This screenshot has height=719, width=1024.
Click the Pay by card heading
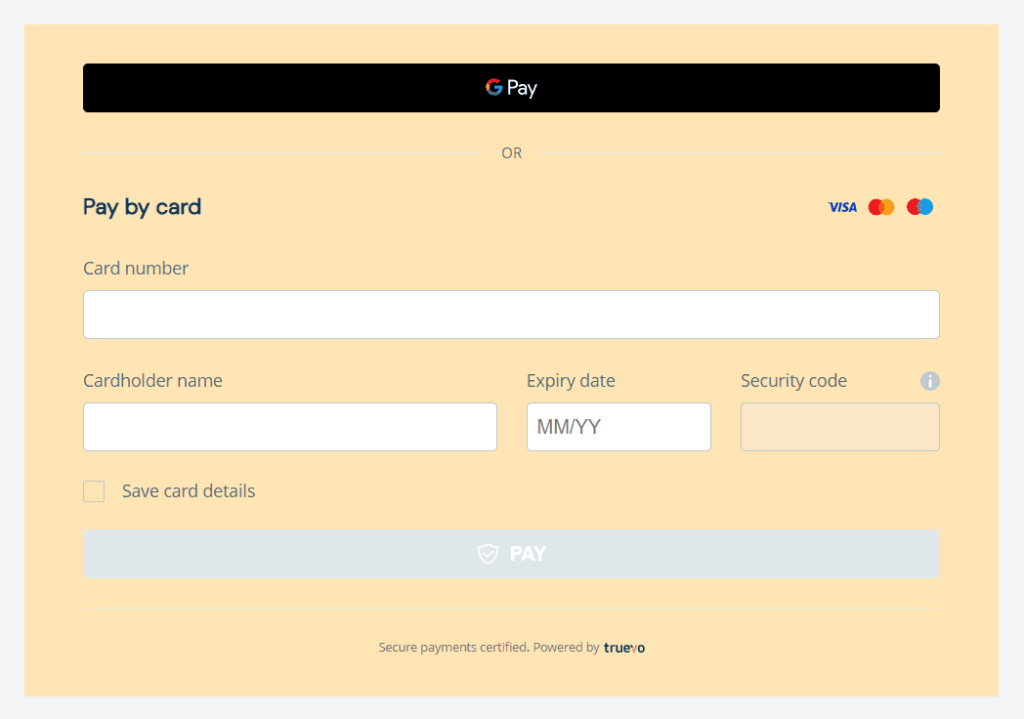point(142,207)
